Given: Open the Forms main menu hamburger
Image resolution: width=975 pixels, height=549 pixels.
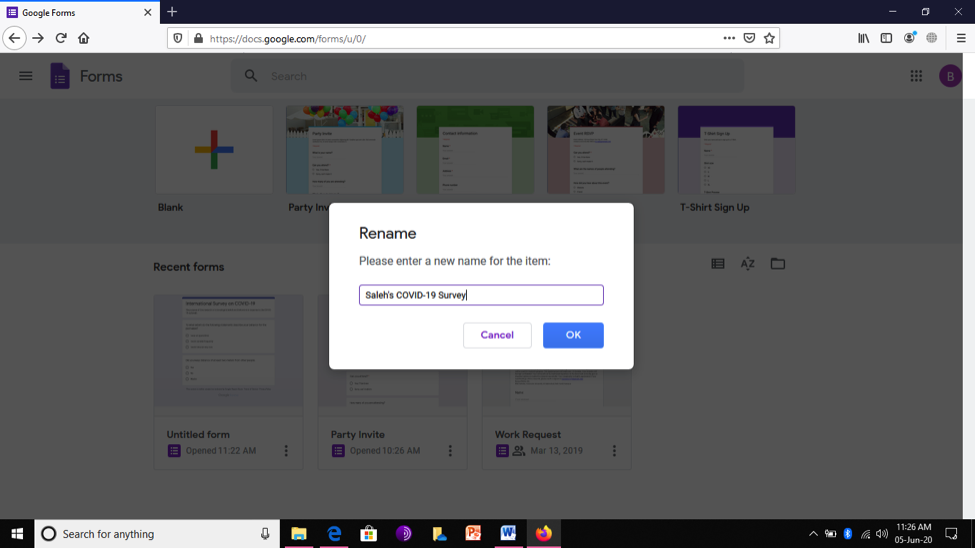Looking at the screenshot, I should 25,76.
